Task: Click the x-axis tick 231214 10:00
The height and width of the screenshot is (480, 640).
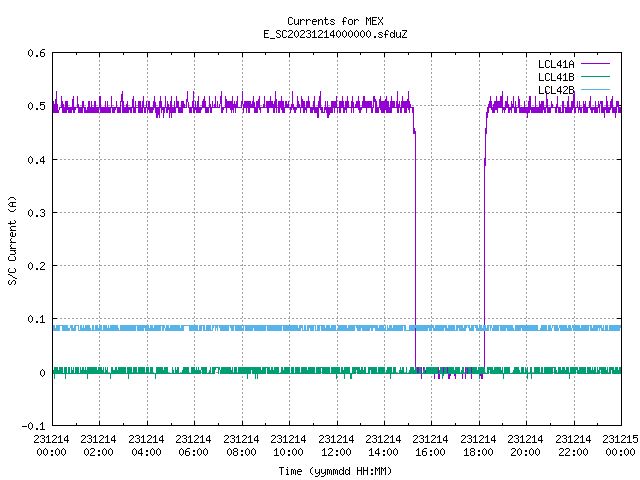Action: point(288,446)
